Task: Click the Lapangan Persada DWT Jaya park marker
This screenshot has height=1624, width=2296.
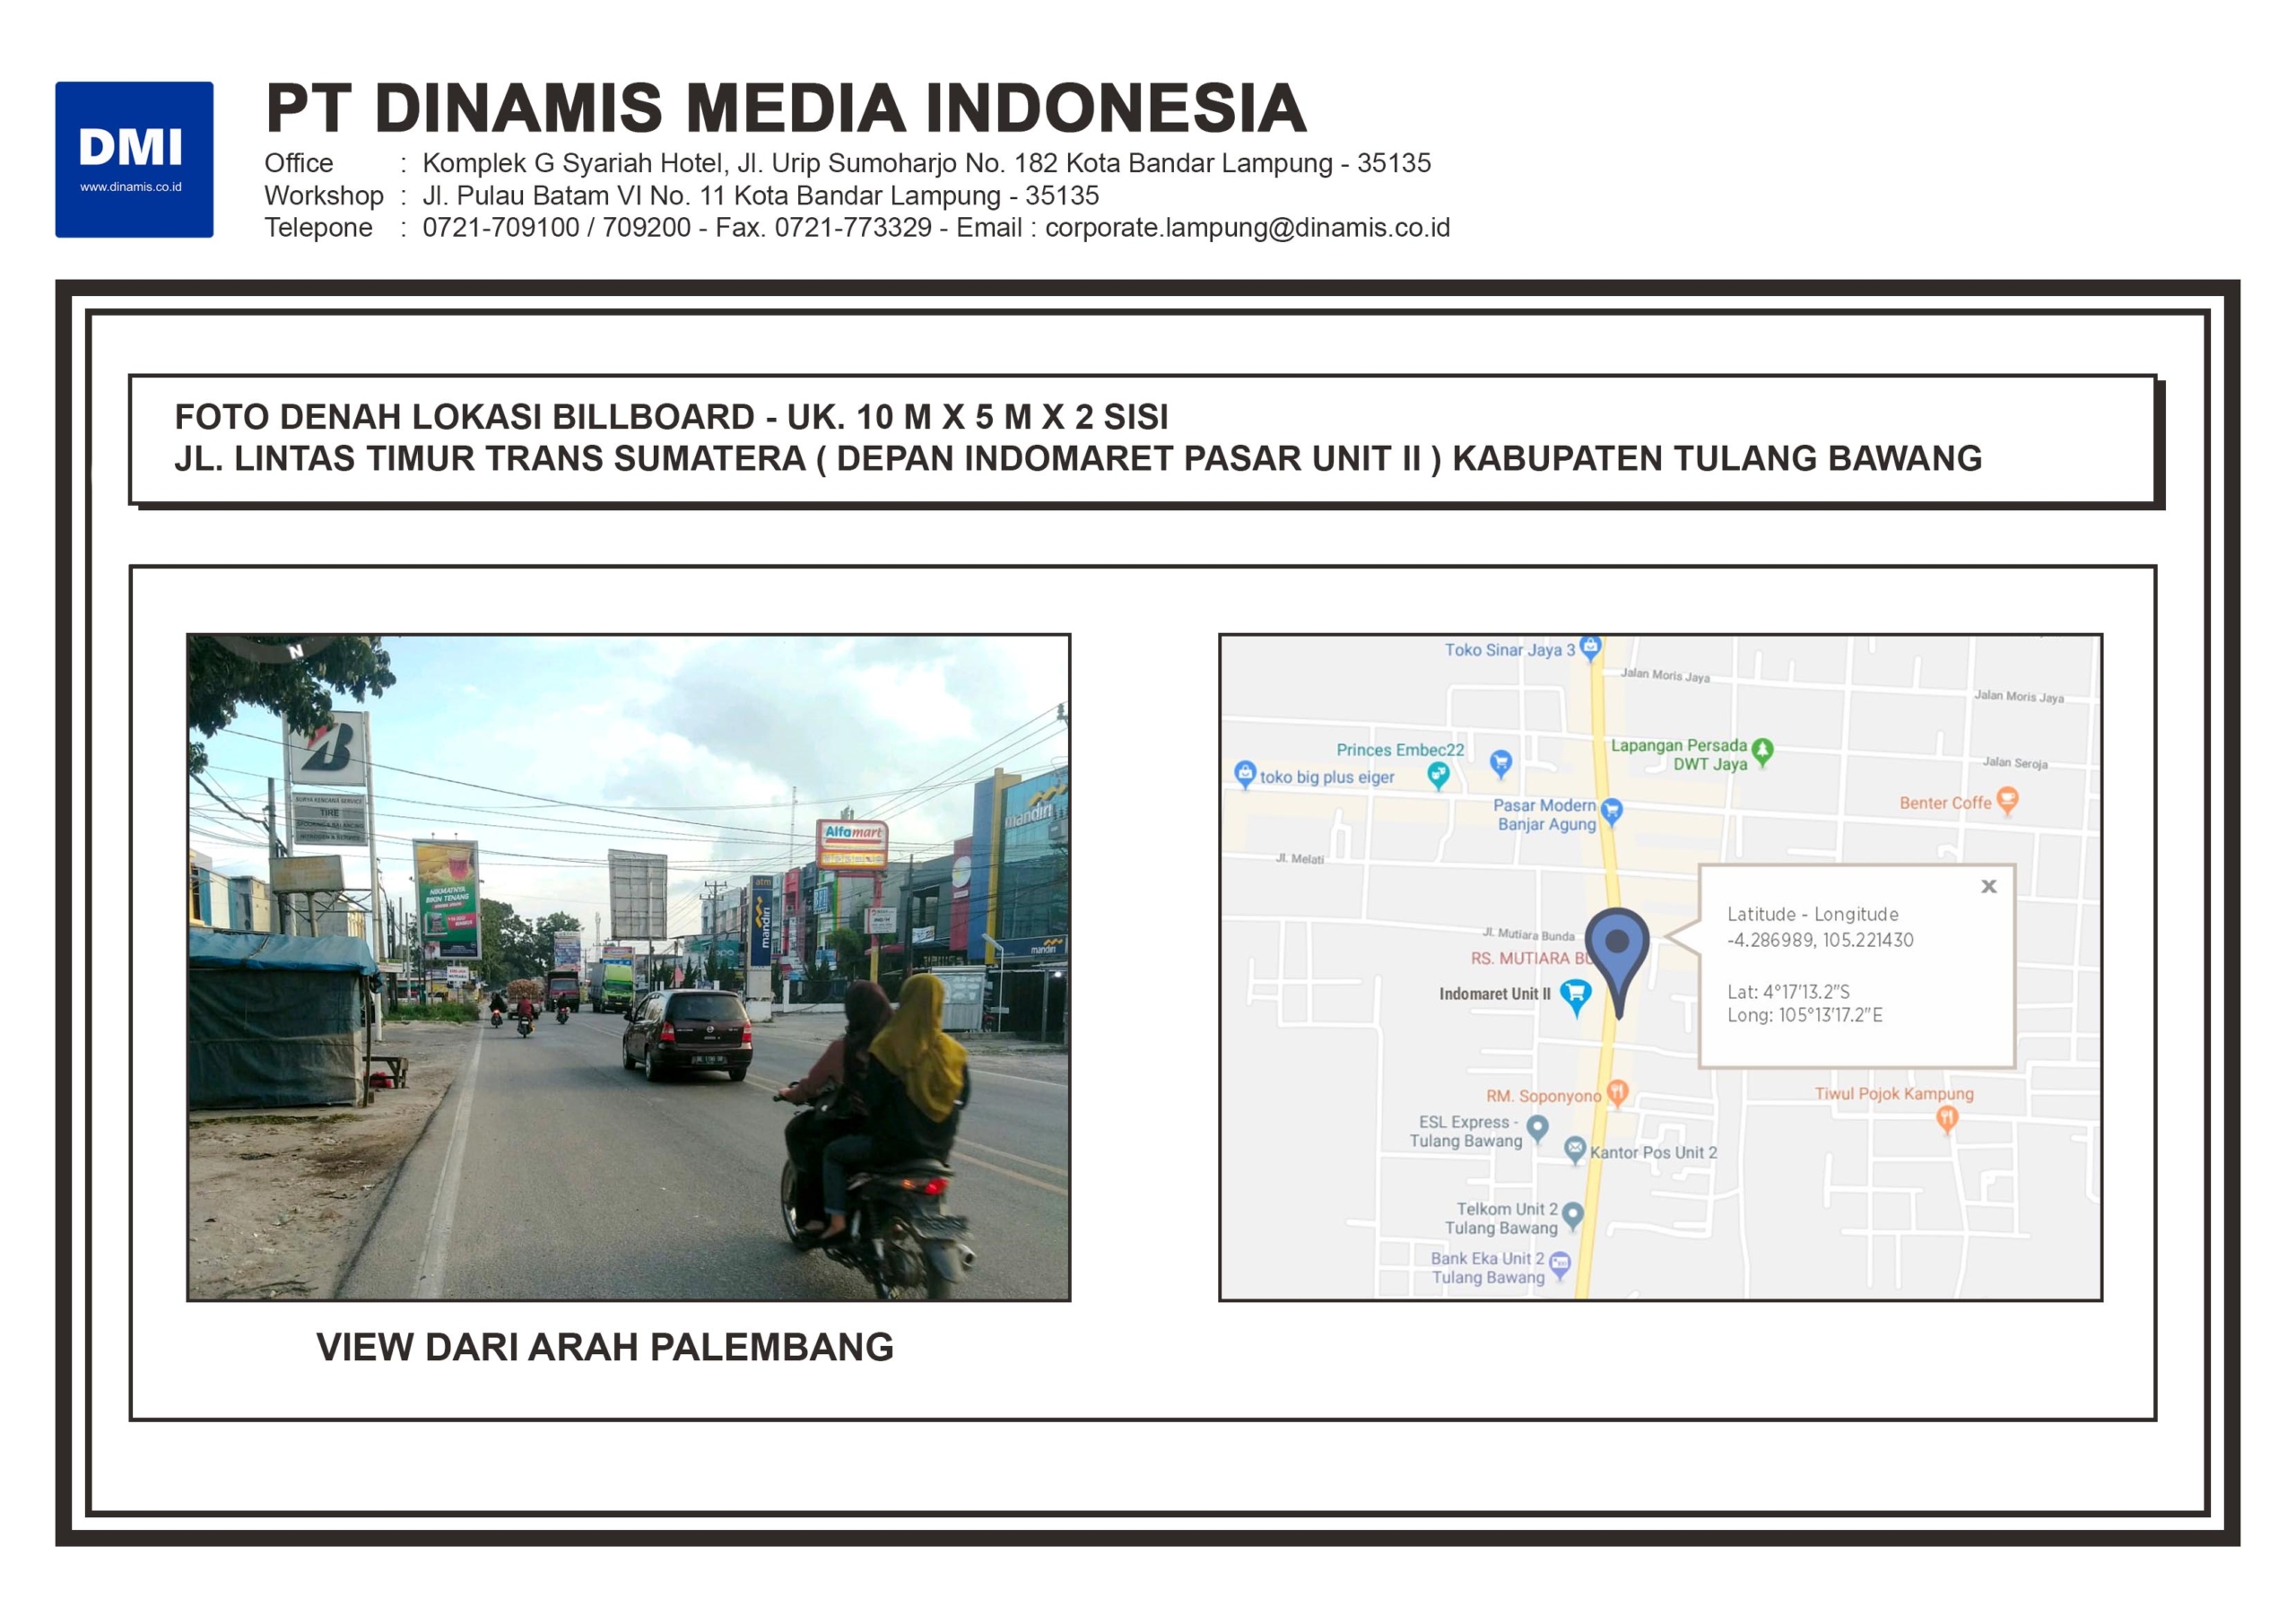Action: click(1762, 752)
